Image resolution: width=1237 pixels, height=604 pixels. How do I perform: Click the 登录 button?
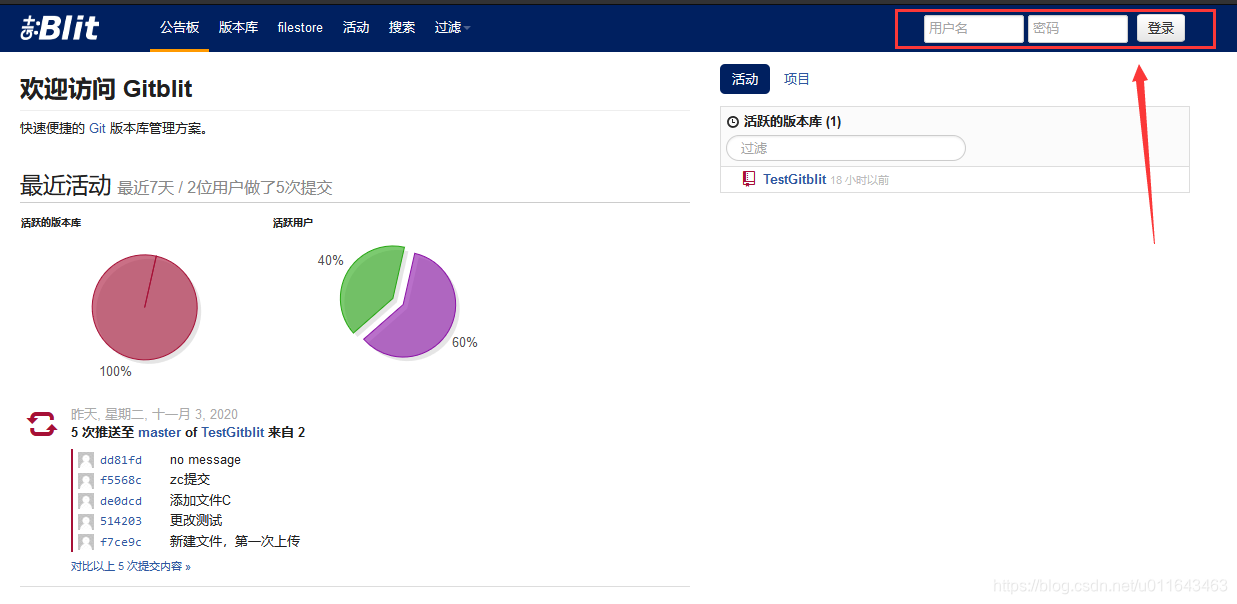tap(1160, 28)
